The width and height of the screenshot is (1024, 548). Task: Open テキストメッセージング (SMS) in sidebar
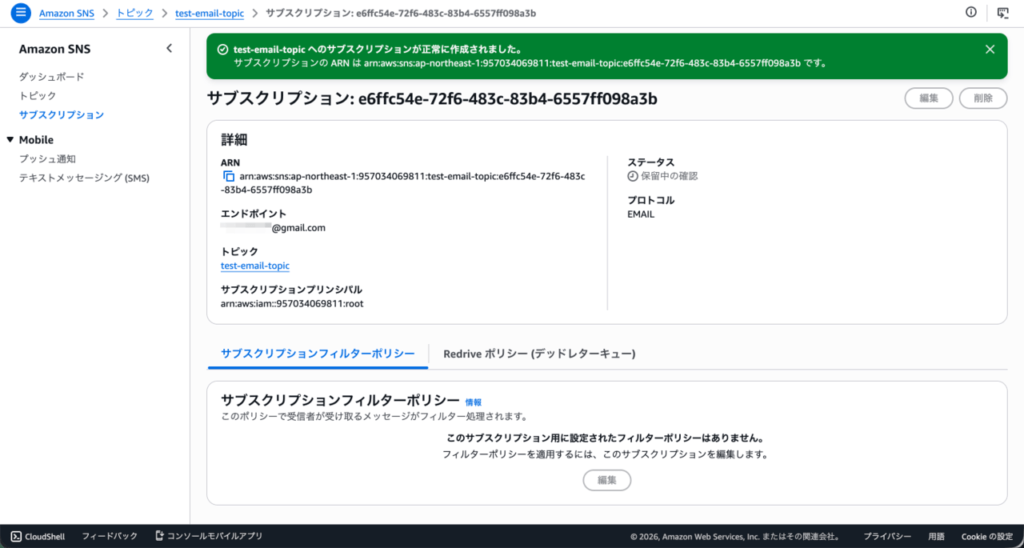pyautogui.click(x=84, y=178)
